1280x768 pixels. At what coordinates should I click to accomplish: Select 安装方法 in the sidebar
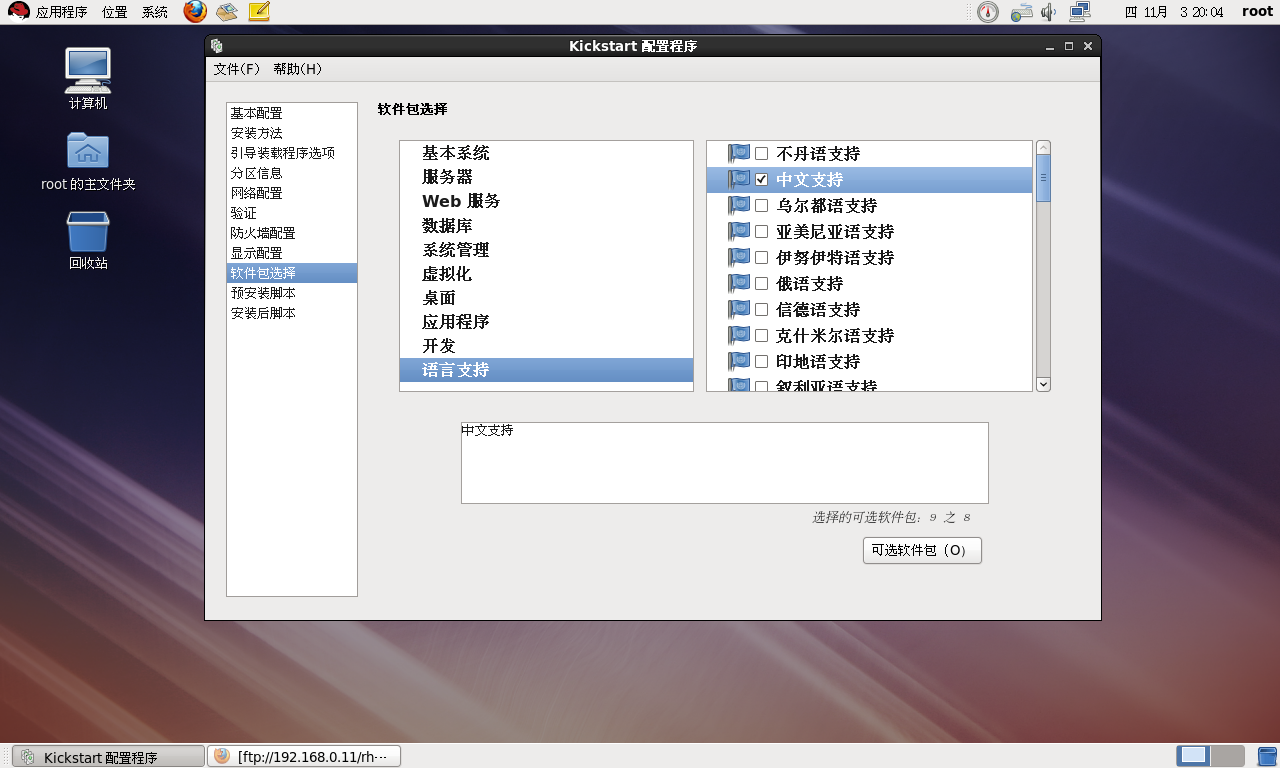point(292,133)
